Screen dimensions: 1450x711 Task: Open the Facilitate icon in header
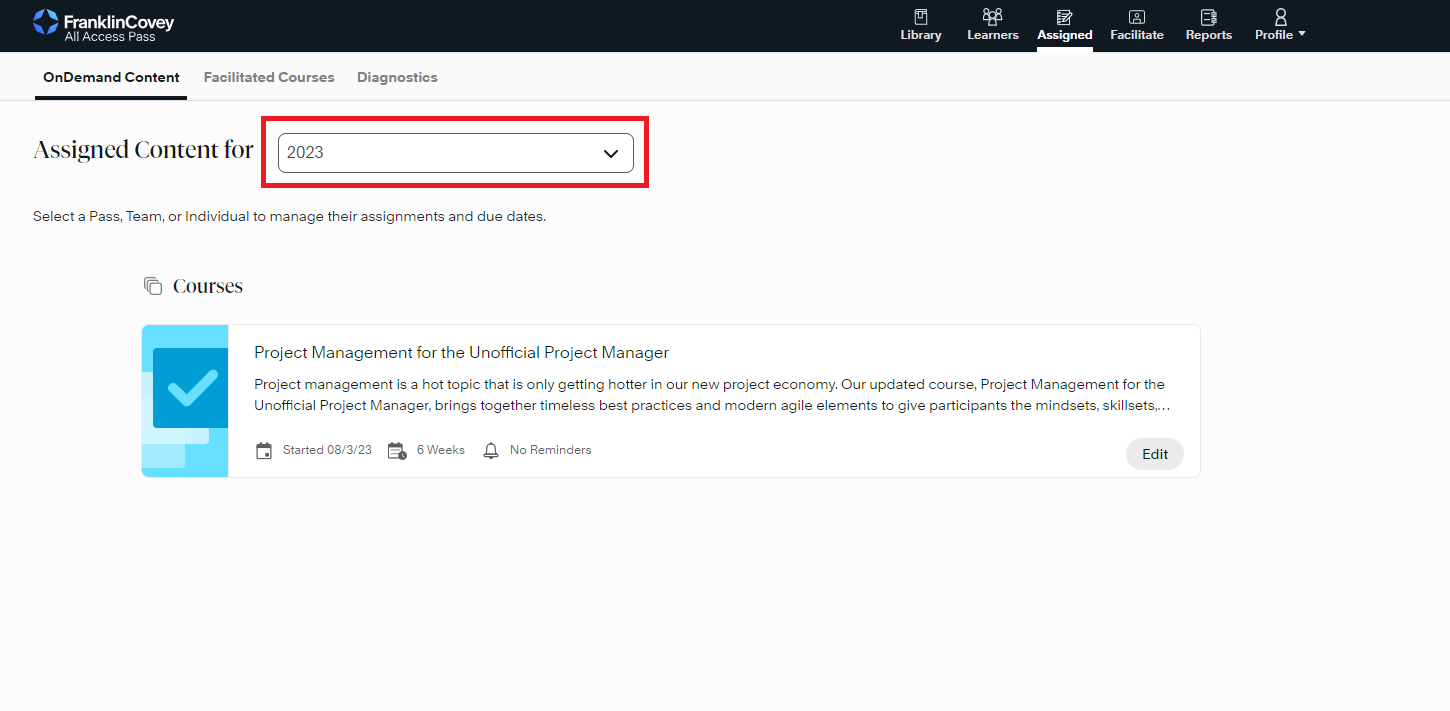(1136, 17)
